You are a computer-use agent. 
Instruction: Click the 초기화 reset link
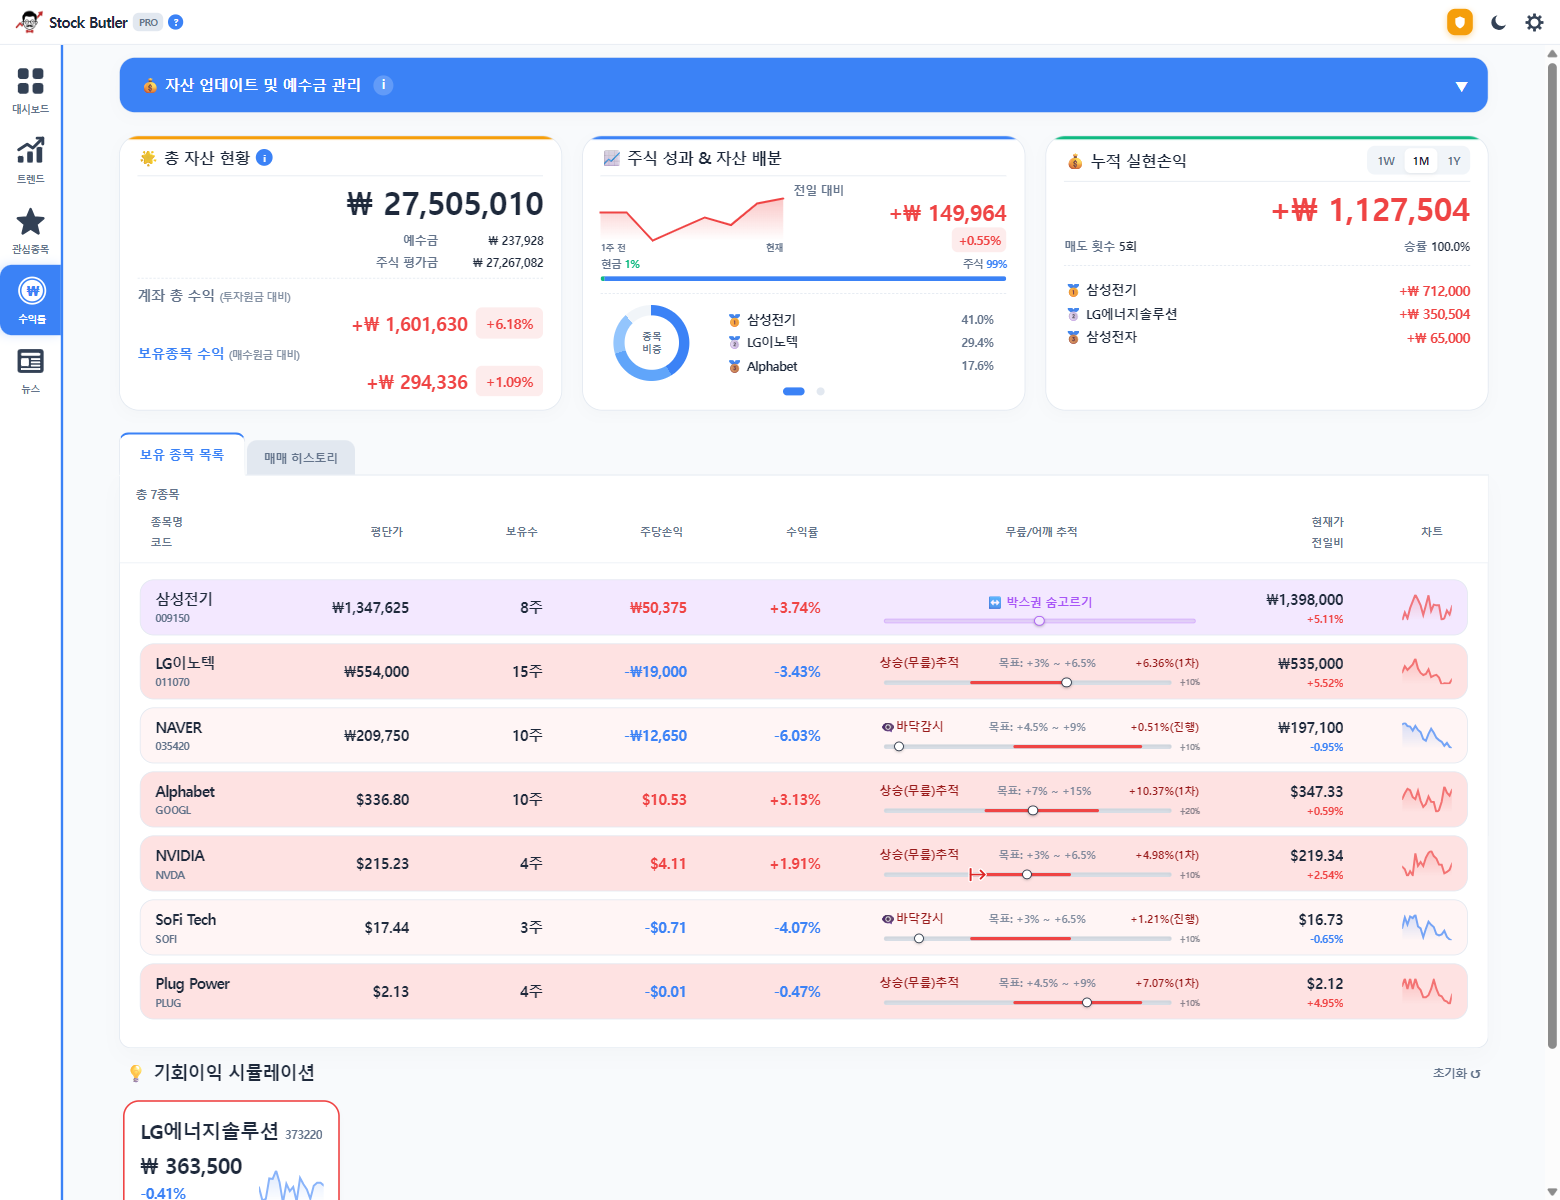1456,1073
